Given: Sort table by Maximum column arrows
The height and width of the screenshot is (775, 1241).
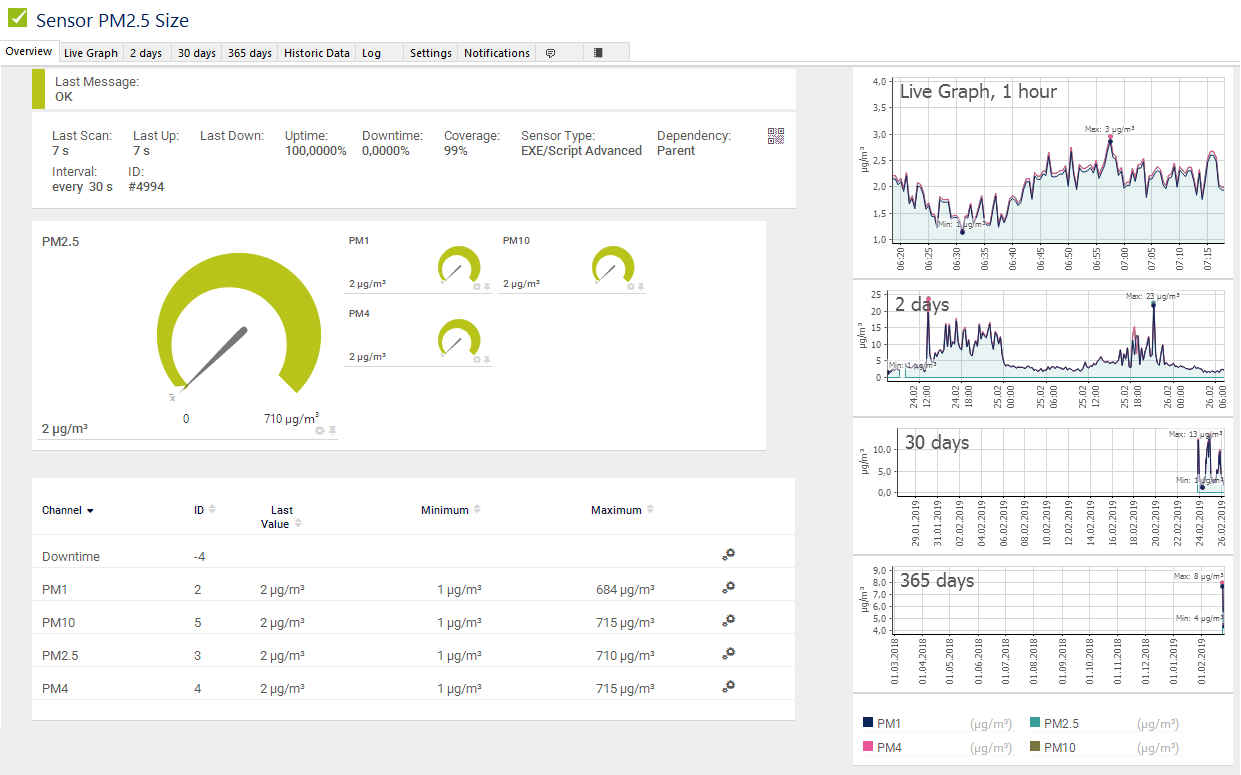Looking at the screenshot, I should point(650,510).
